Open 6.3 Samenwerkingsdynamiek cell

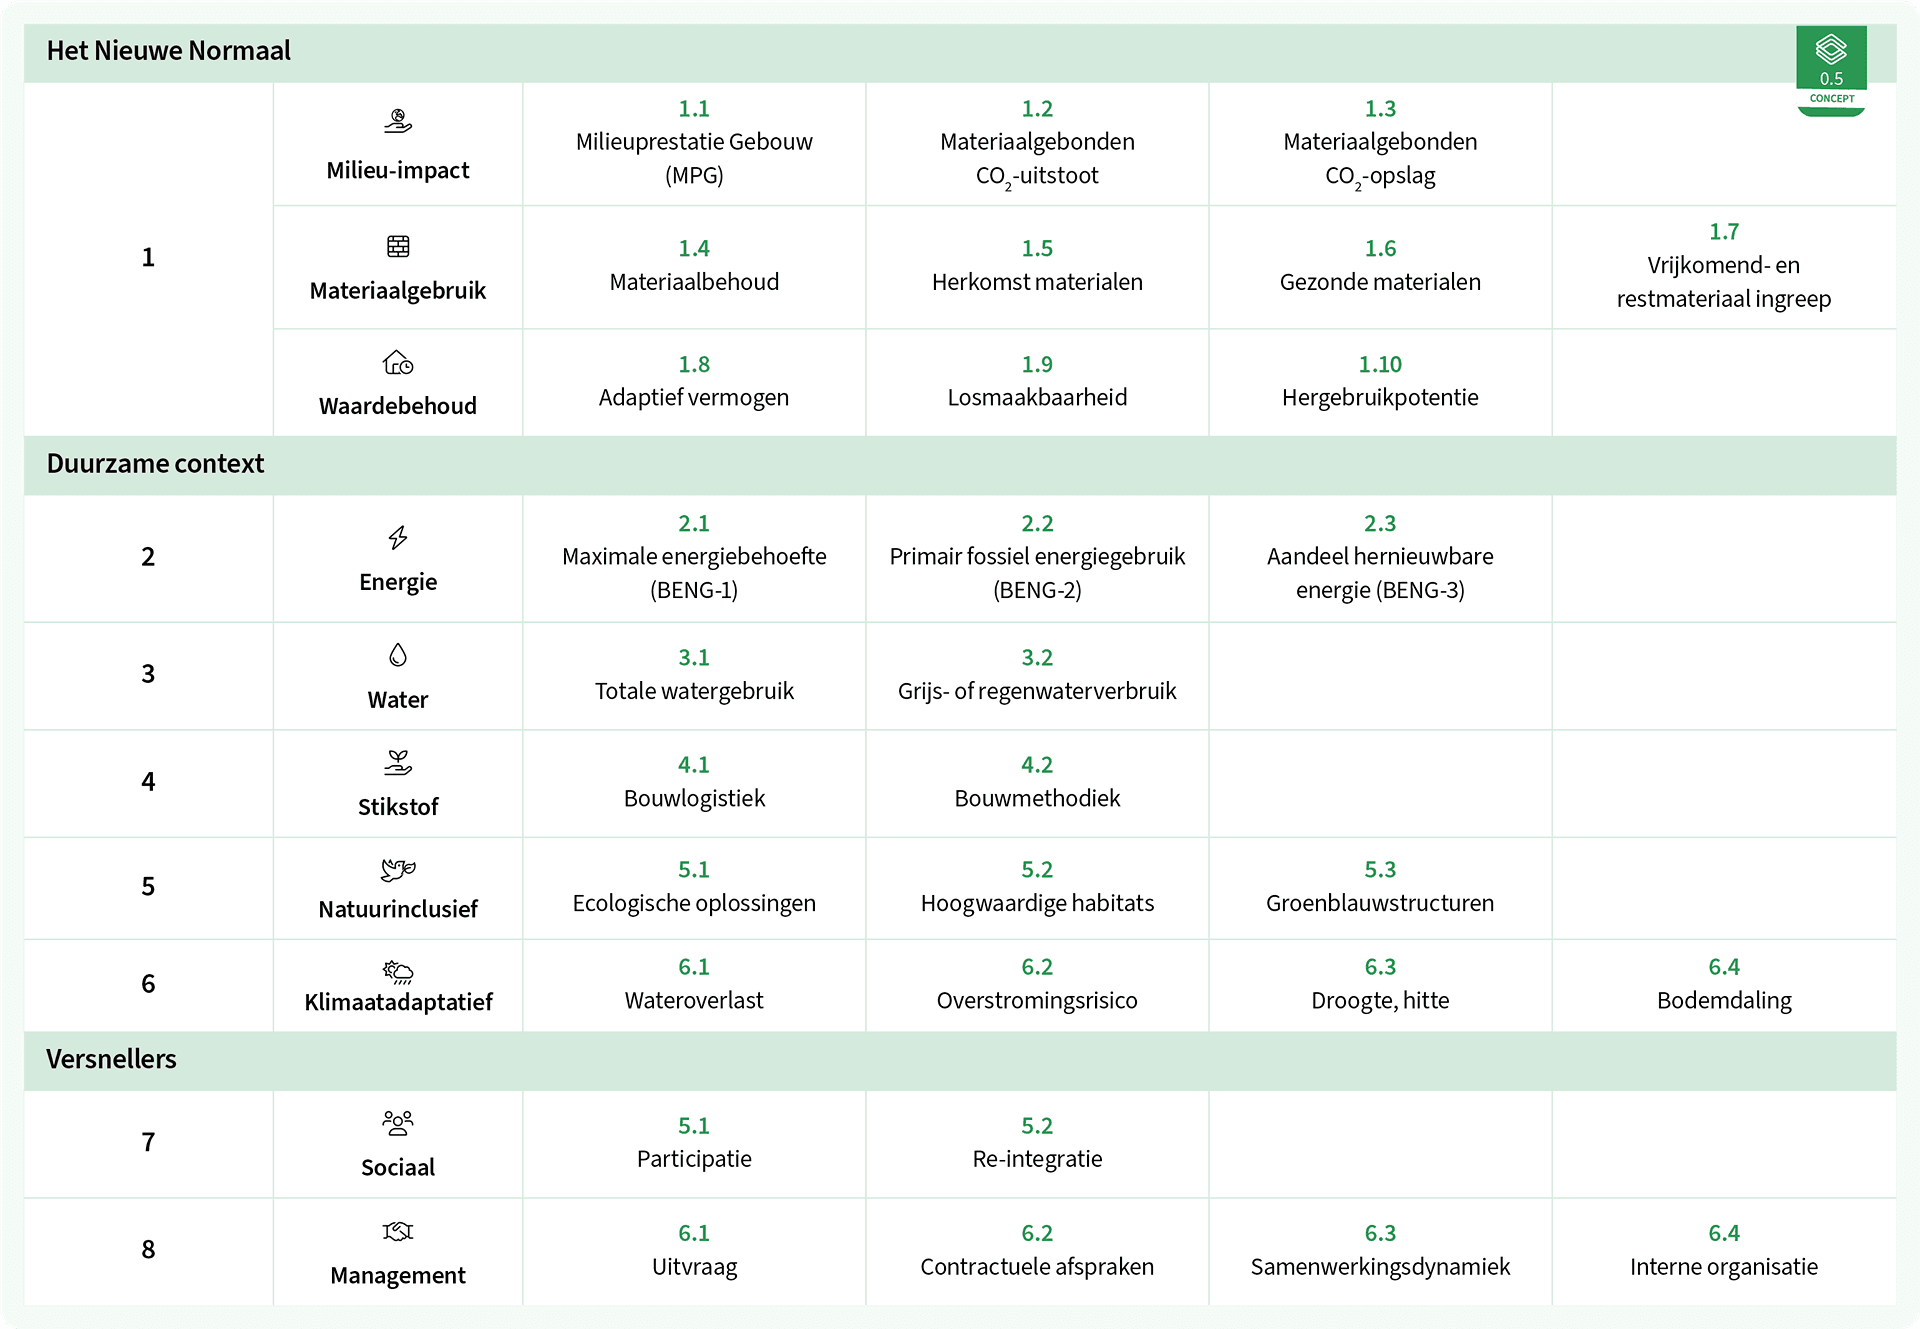click(x=1380, y=1251)
